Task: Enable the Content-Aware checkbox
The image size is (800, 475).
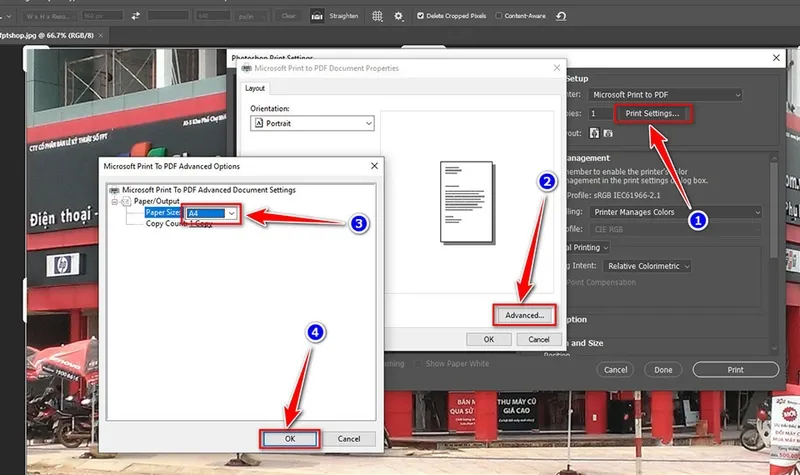Action: pyautogui.click(x=498, y=16)
